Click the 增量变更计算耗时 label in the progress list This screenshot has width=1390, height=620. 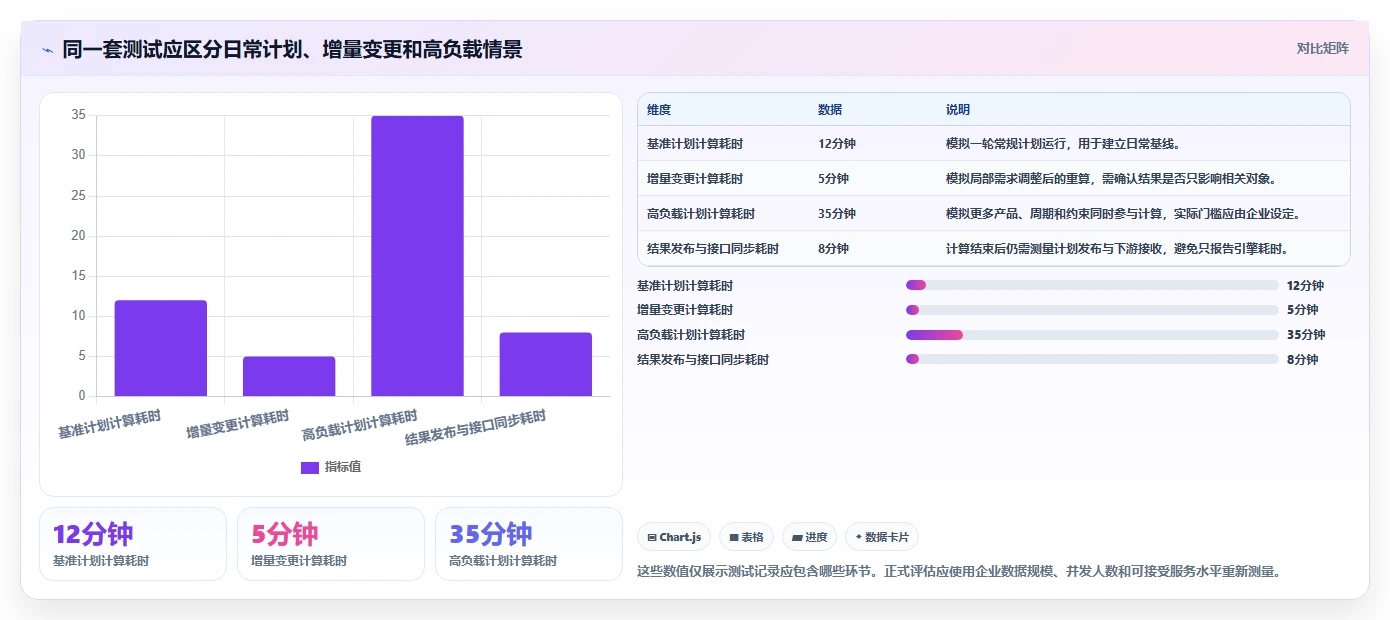pyautogui.click(x=685, y=310)
